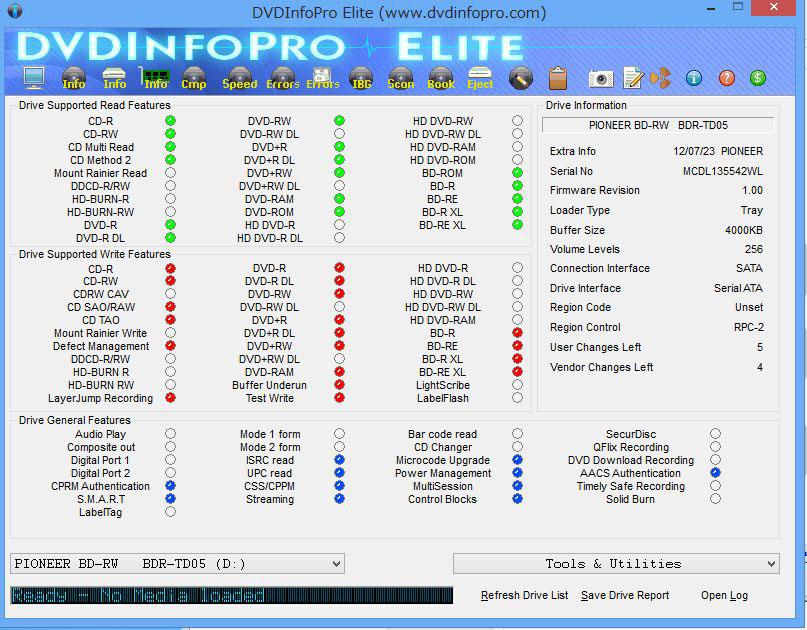Toggle Microcode Upgrade indicator
Image resolution: width=807 pixels, height=630 pixels.
click(517, 460)
